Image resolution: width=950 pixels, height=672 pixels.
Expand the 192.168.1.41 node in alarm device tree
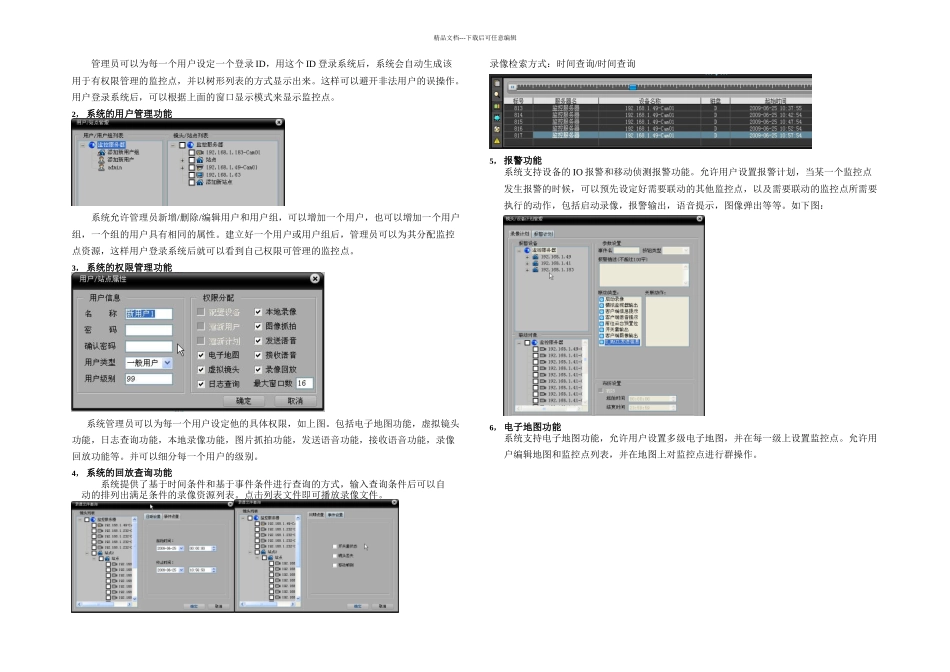528,264
